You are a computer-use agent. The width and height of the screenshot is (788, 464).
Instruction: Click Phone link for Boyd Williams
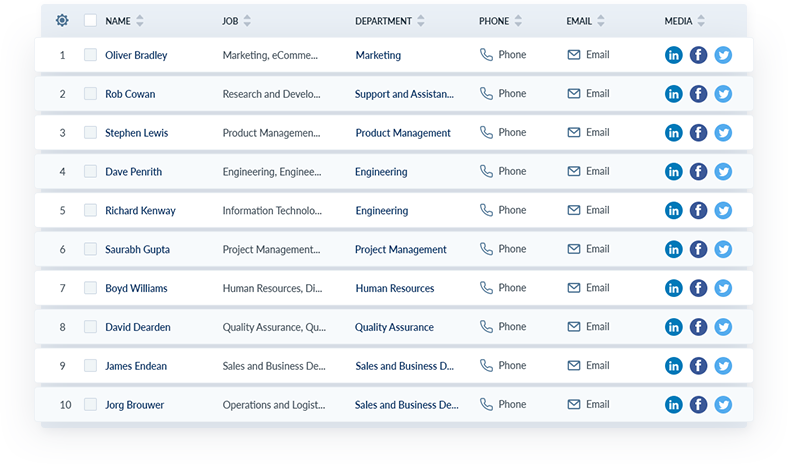point(503,288)
